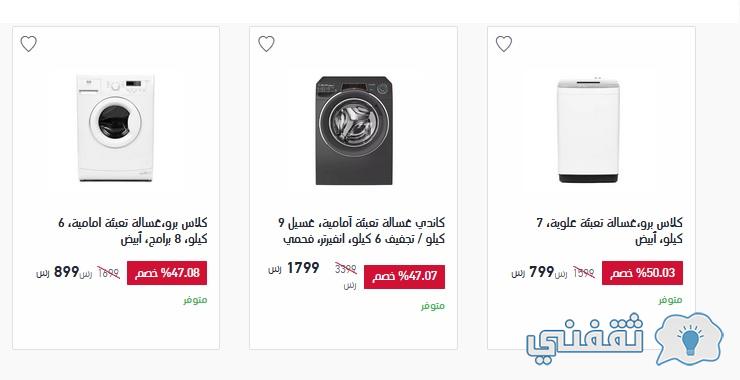Open Class Pro 6 kilo front-load title
This screenshot has width=740, height=380.
coord(133,231)
